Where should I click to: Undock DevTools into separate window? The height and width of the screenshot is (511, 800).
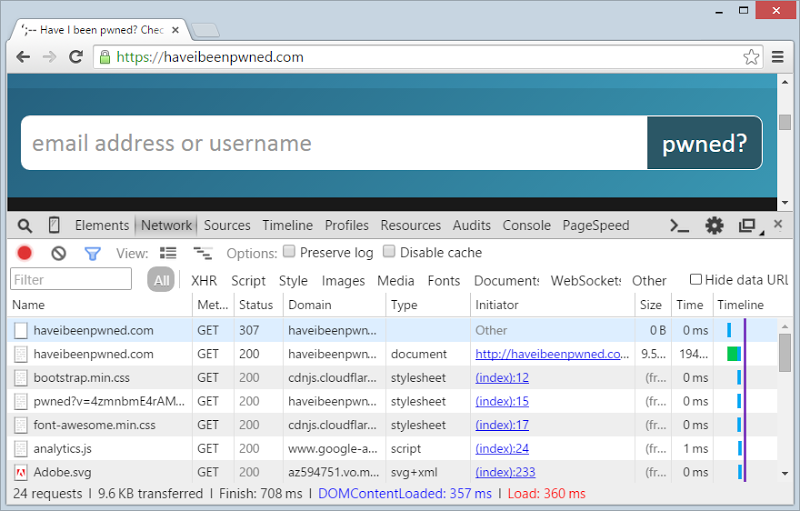(747, 225)
